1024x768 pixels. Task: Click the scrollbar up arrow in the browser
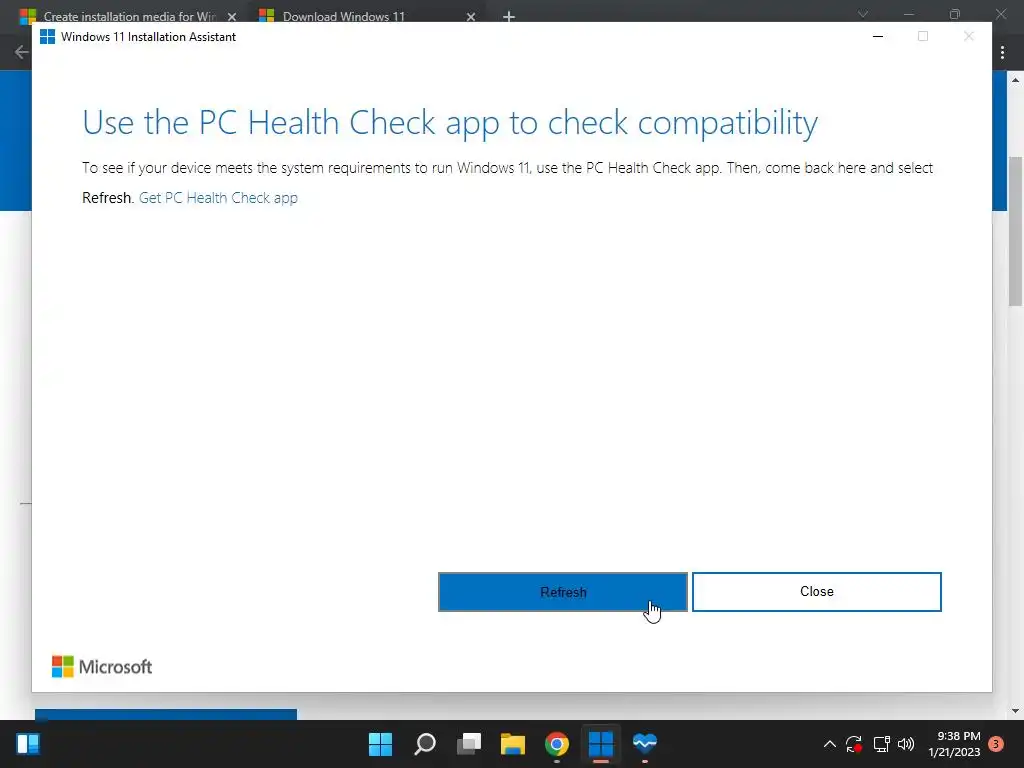click(x=1016, y=80)
